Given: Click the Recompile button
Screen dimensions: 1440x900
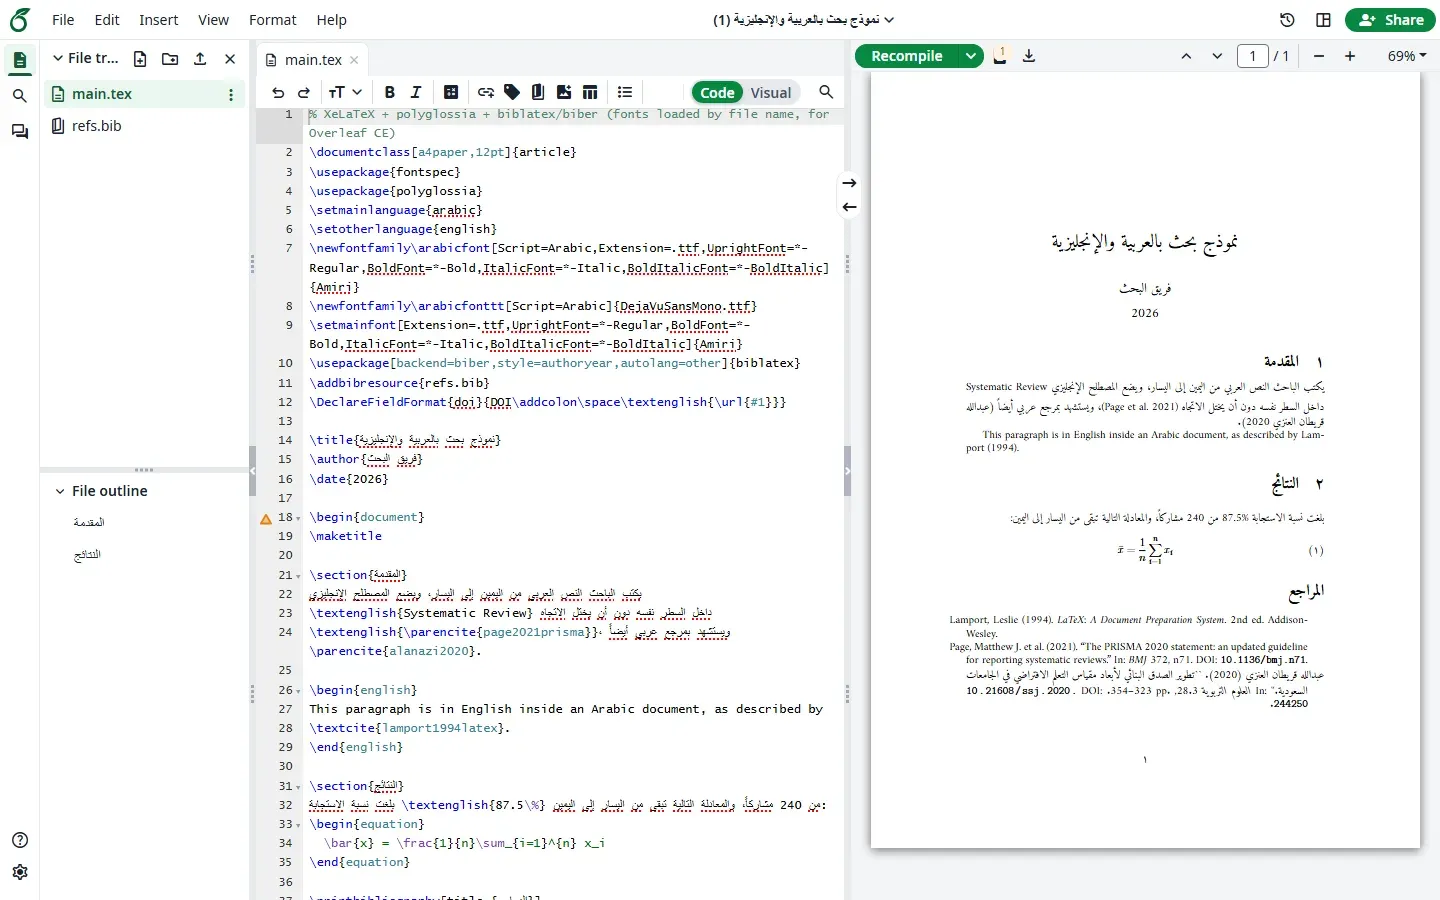Looking at the screenshot, I should (x=907, y=56).
